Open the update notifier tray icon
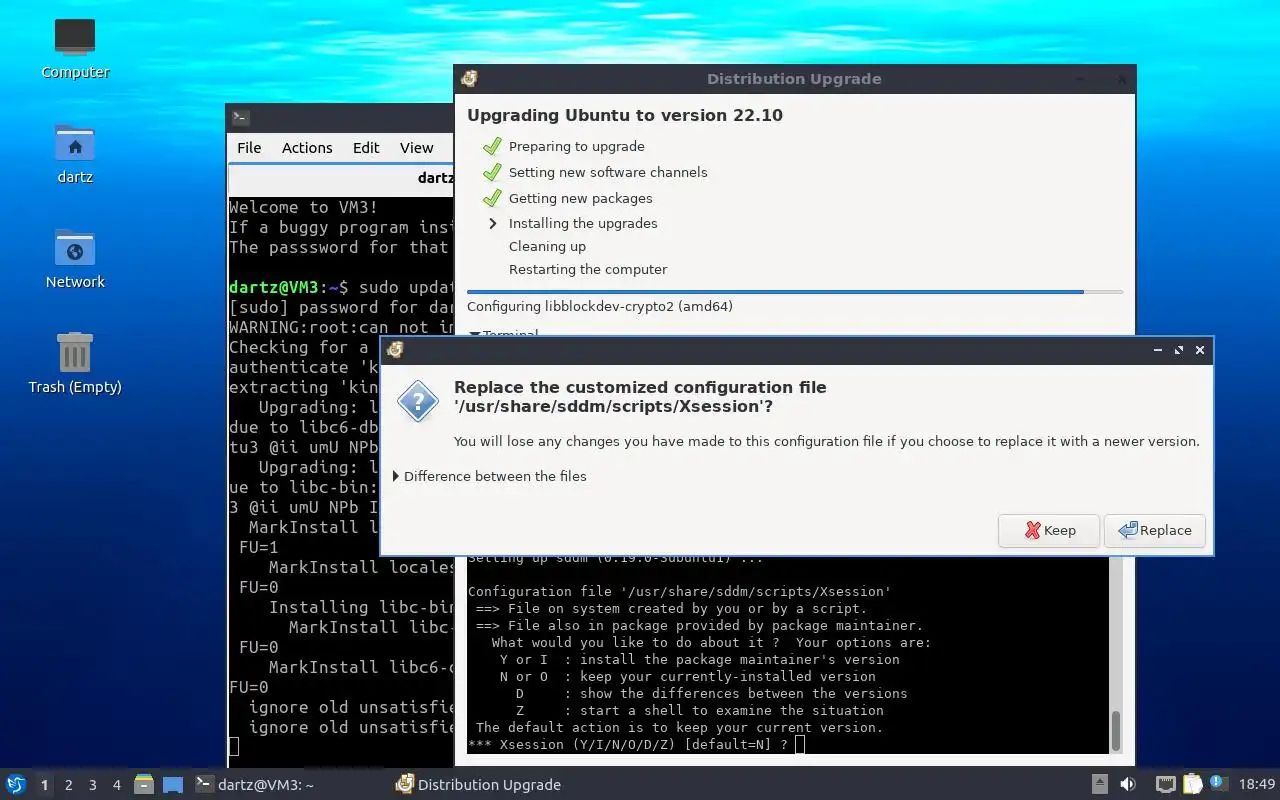 (x=1218, y=783)
